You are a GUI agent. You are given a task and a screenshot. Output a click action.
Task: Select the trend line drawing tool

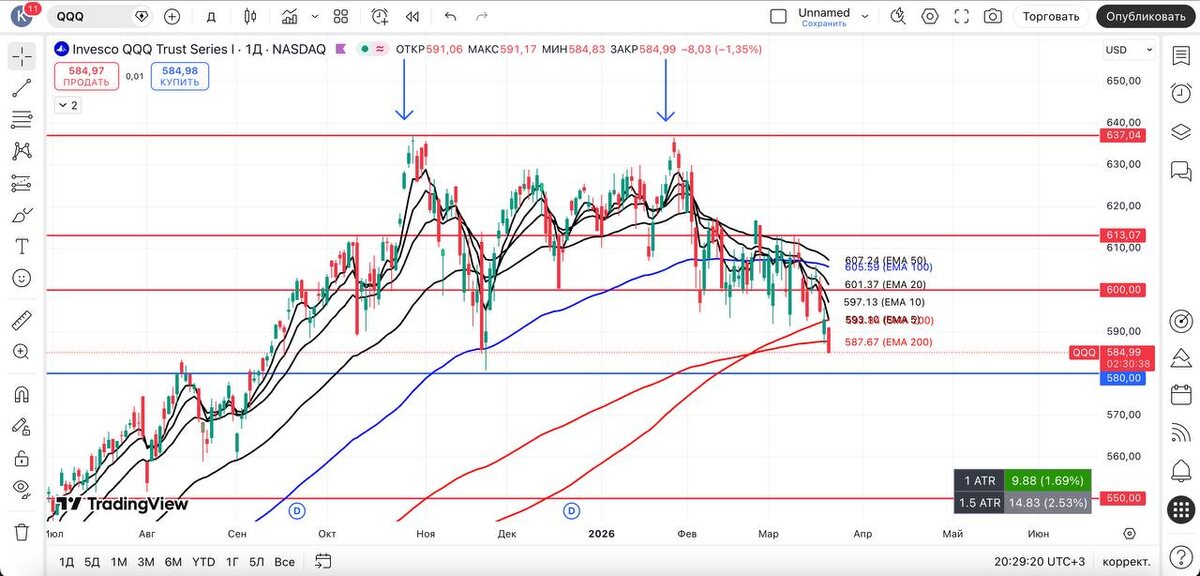point(21,88)
